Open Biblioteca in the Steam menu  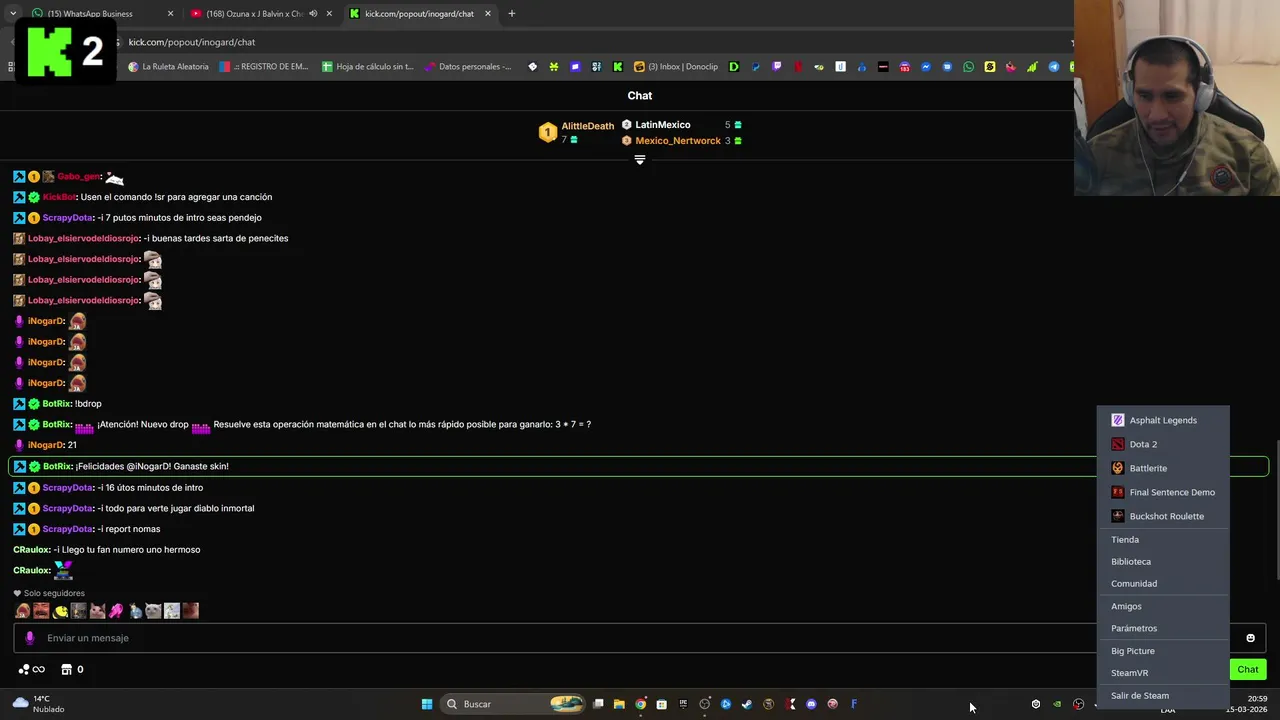coord(1162,561)
